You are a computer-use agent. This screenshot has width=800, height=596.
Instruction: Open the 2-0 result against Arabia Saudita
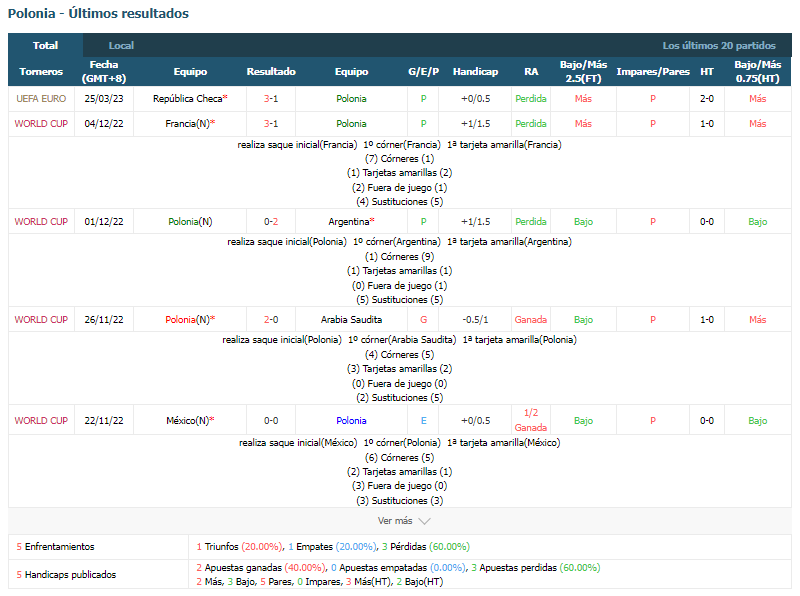pyautogui.click(x=271, y=319)
